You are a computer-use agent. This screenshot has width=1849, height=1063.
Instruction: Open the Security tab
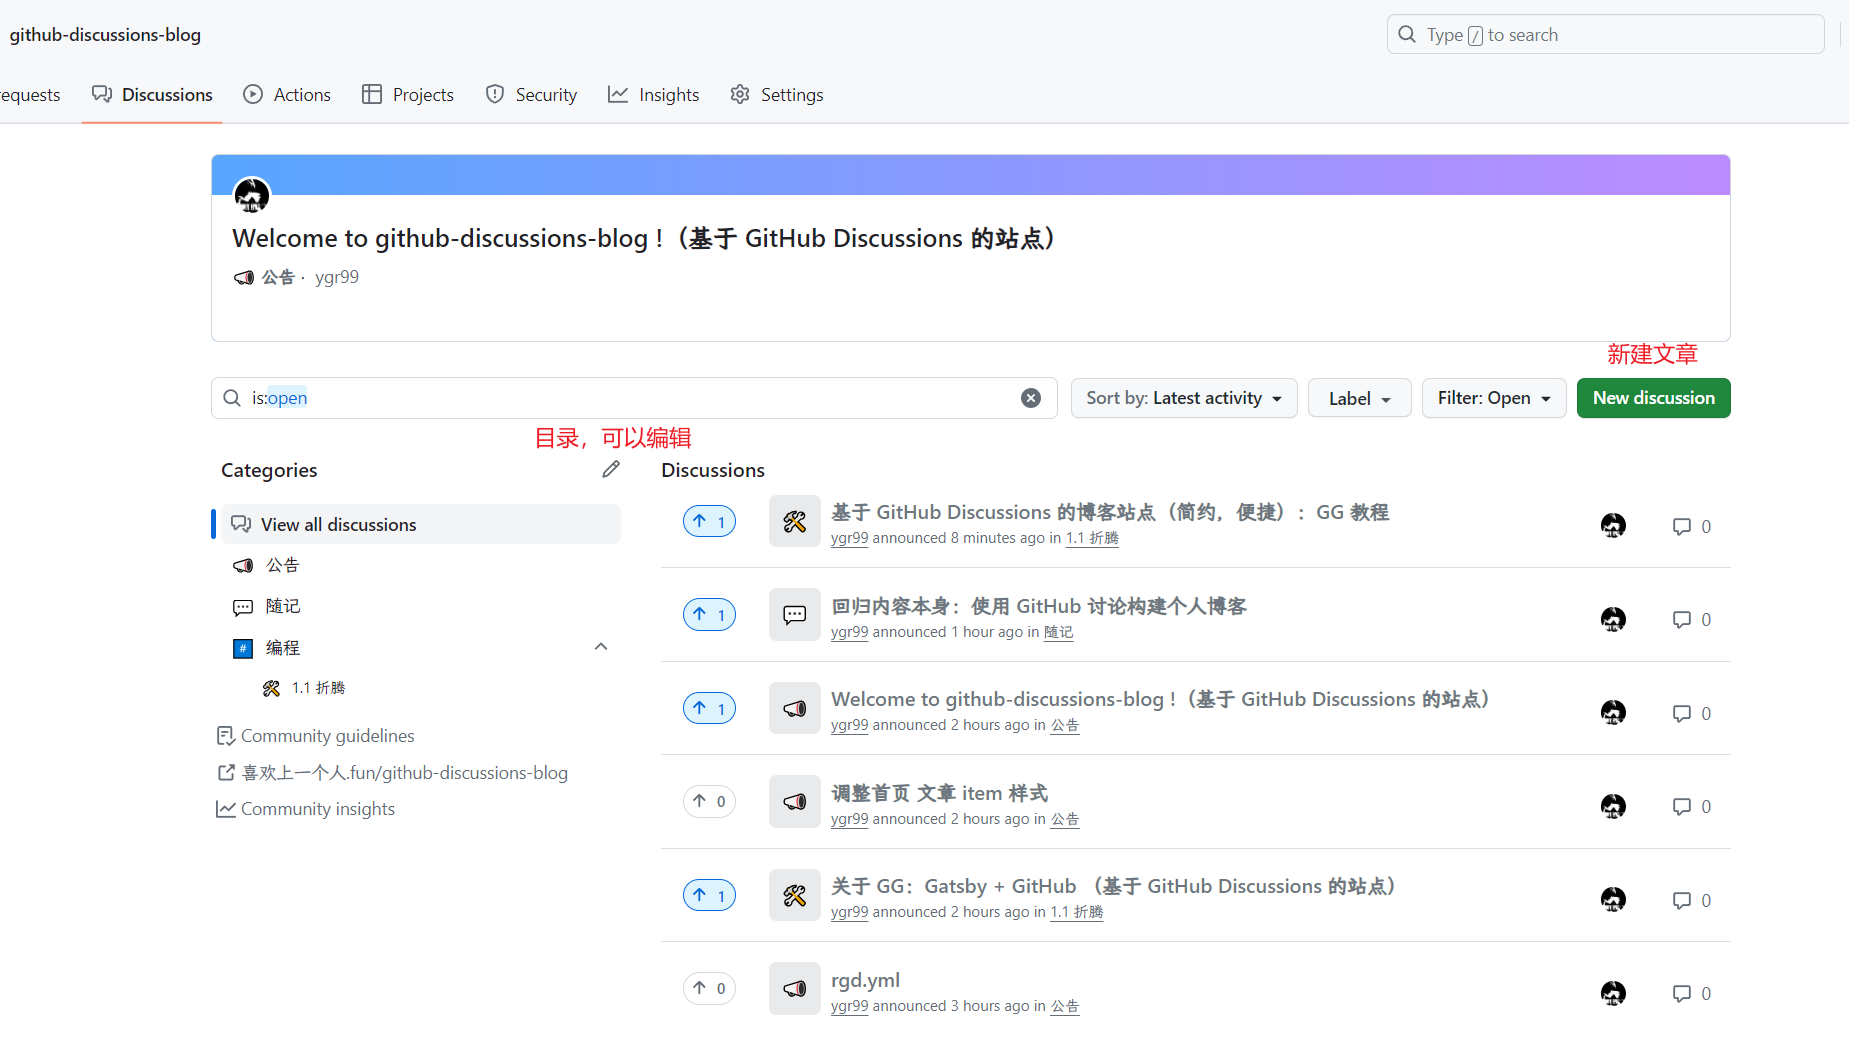tap(531, 95)
